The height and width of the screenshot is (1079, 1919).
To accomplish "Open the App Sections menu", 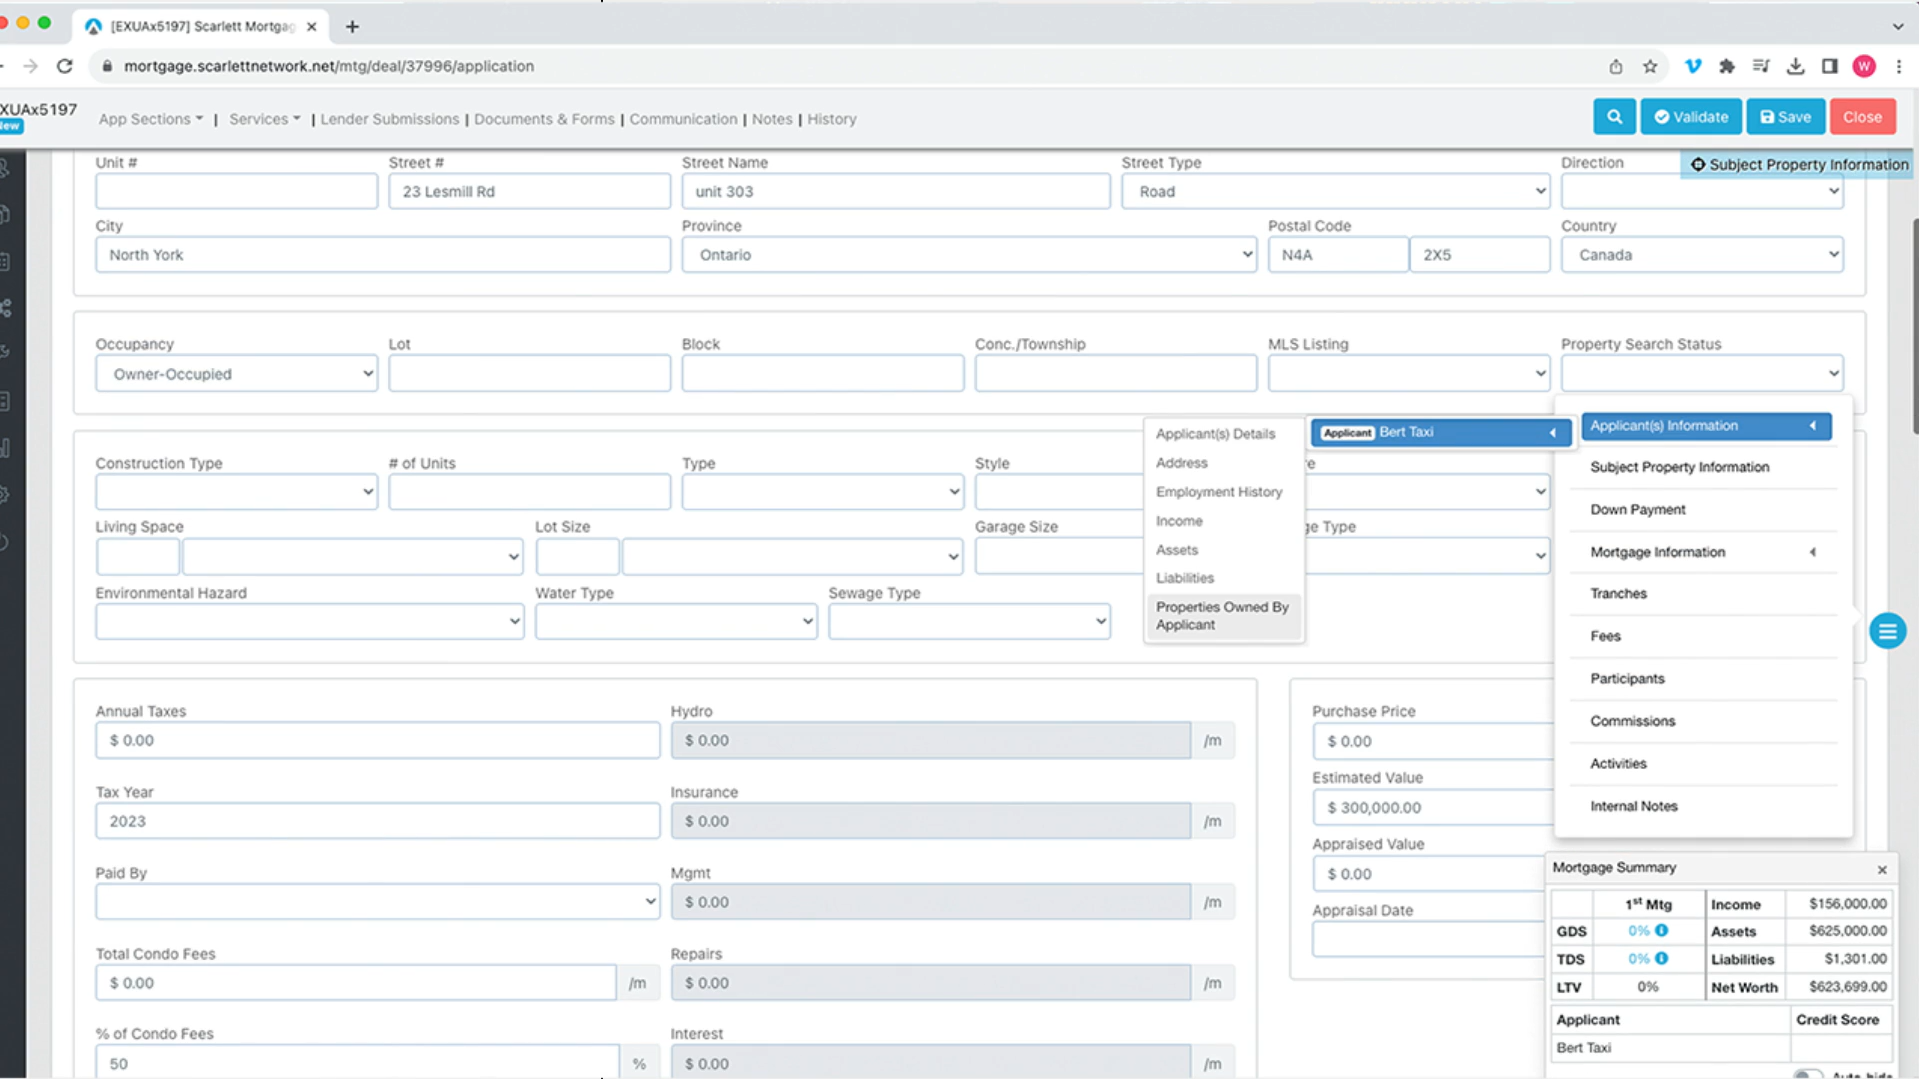I will point(150,119).
